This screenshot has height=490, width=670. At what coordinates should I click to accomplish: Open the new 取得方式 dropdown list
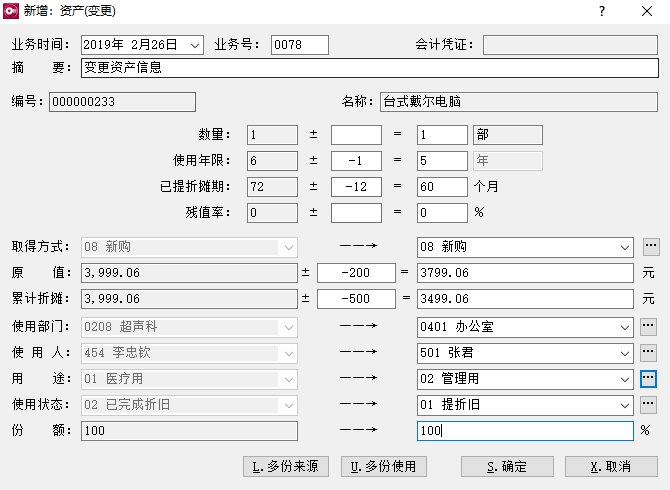pyautogui.click(x=625, y=247)
